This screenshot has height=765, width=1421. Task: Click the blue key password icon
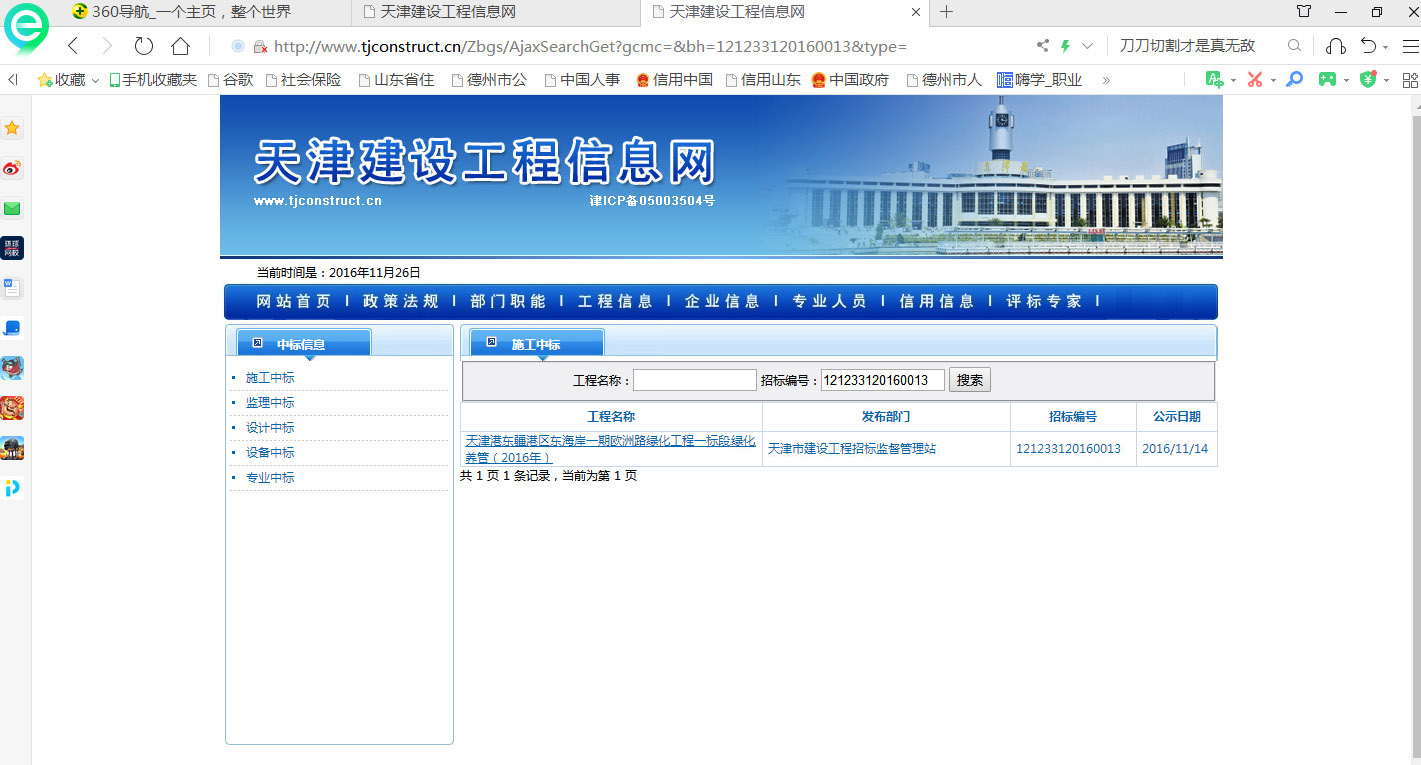click(1294, 79)
